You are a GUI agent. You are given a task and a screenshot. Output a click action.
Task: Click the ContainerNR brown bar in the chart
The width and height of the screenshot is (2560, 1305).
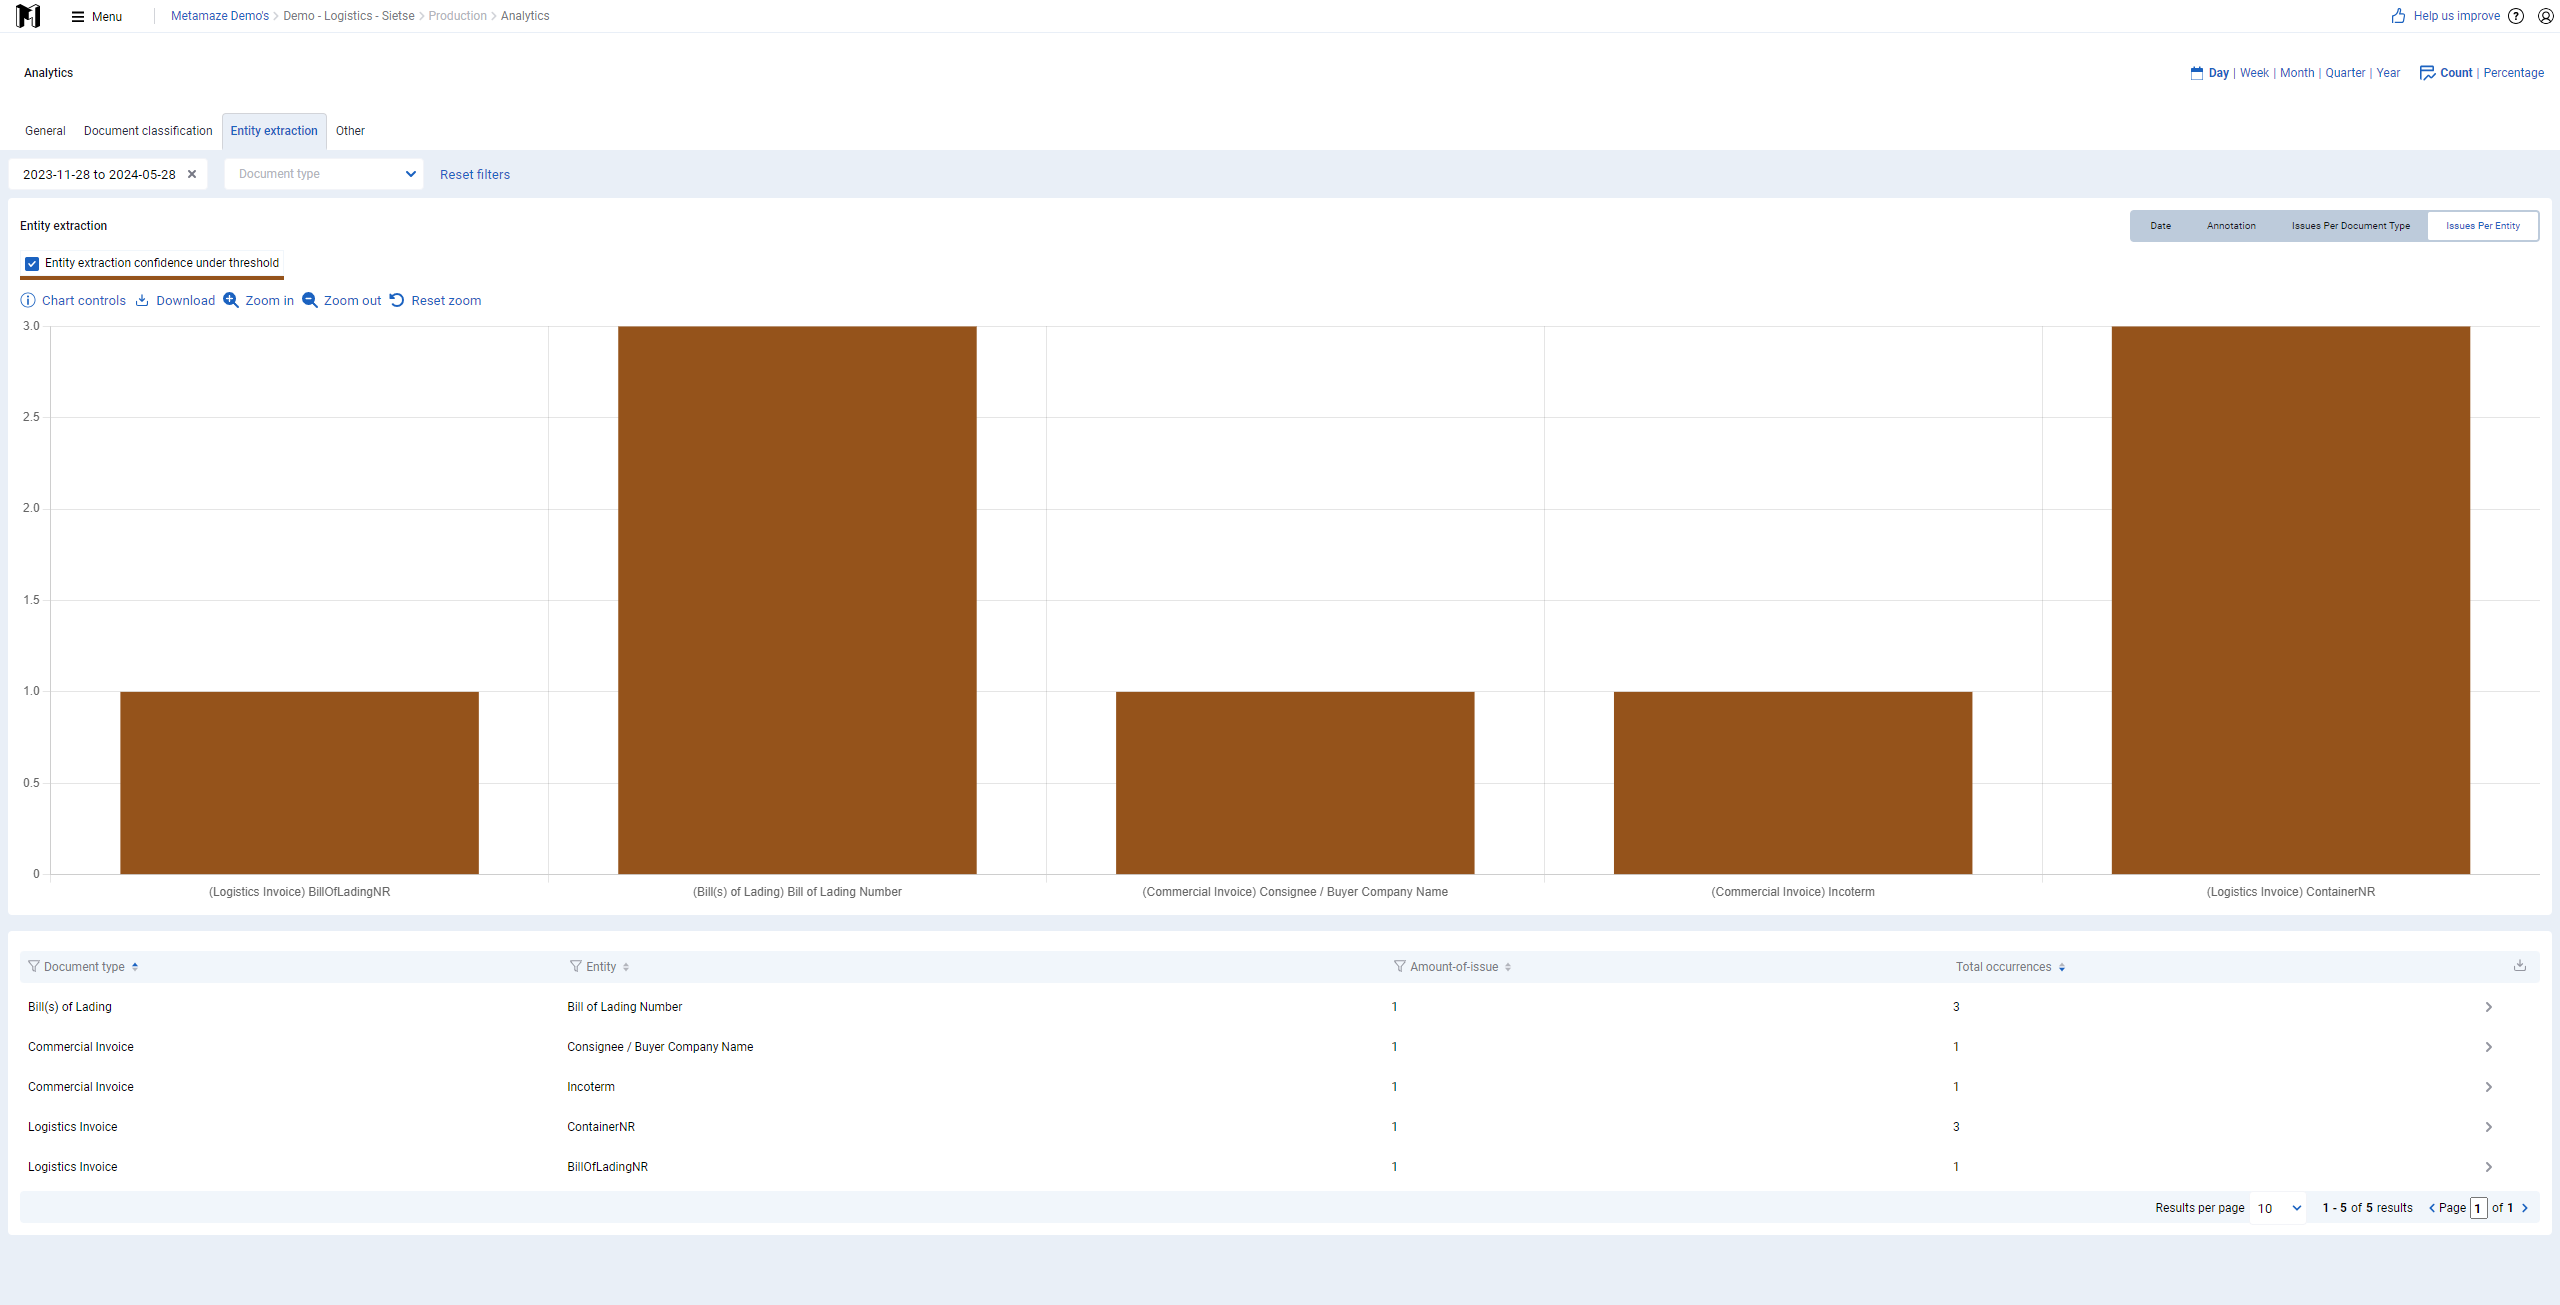[x=2290, y=600]
